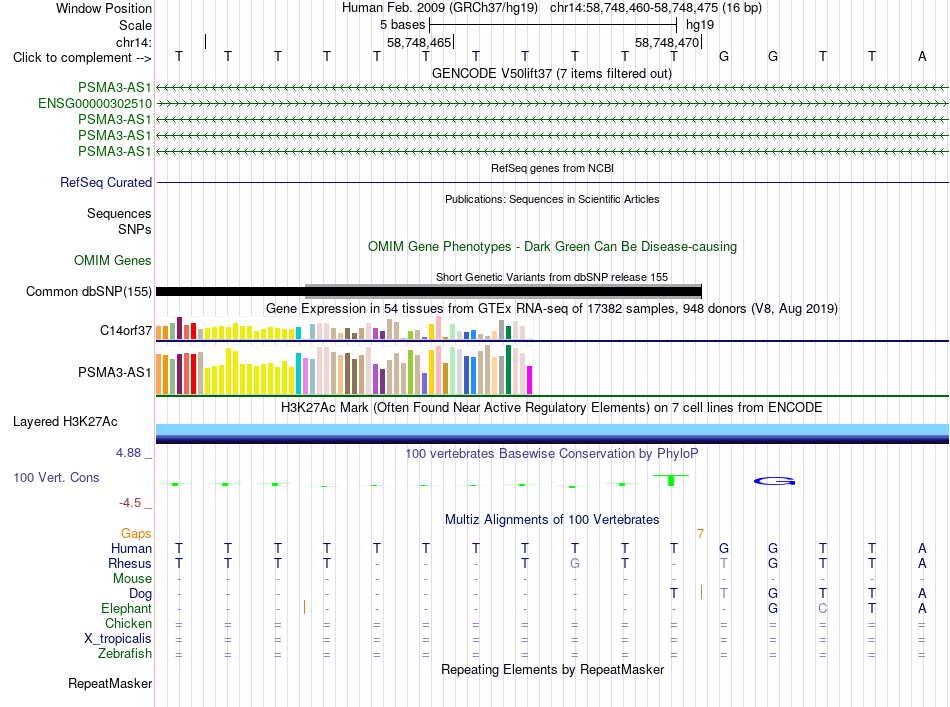Click the light blue H3K27Ac signal band
This screenshot has height=707, width=950.
552,430
